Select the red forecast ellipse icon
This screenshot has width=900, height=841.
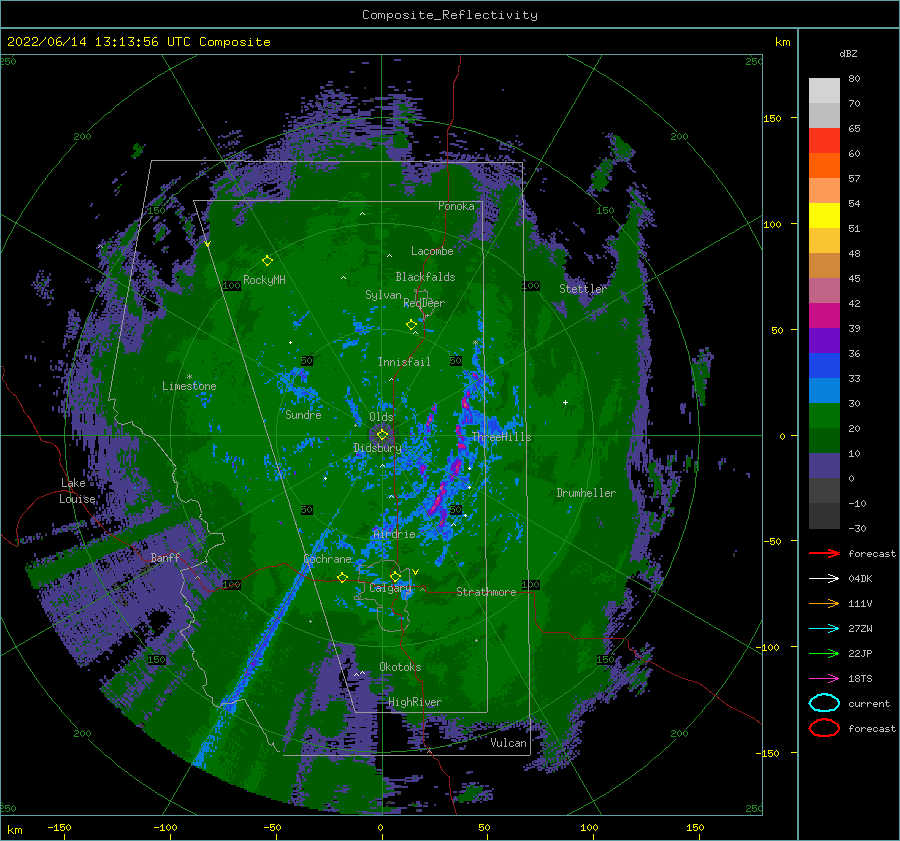[x=824, y=728]
